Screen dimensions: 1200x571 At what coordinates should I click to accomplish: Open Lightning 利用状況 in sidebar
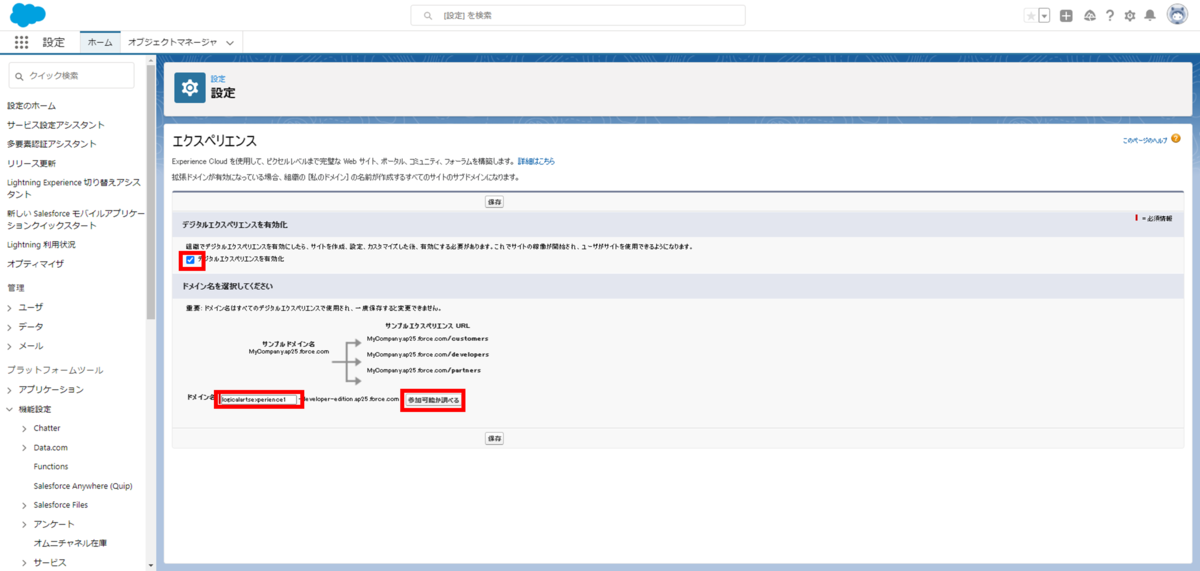coord(41,245)
